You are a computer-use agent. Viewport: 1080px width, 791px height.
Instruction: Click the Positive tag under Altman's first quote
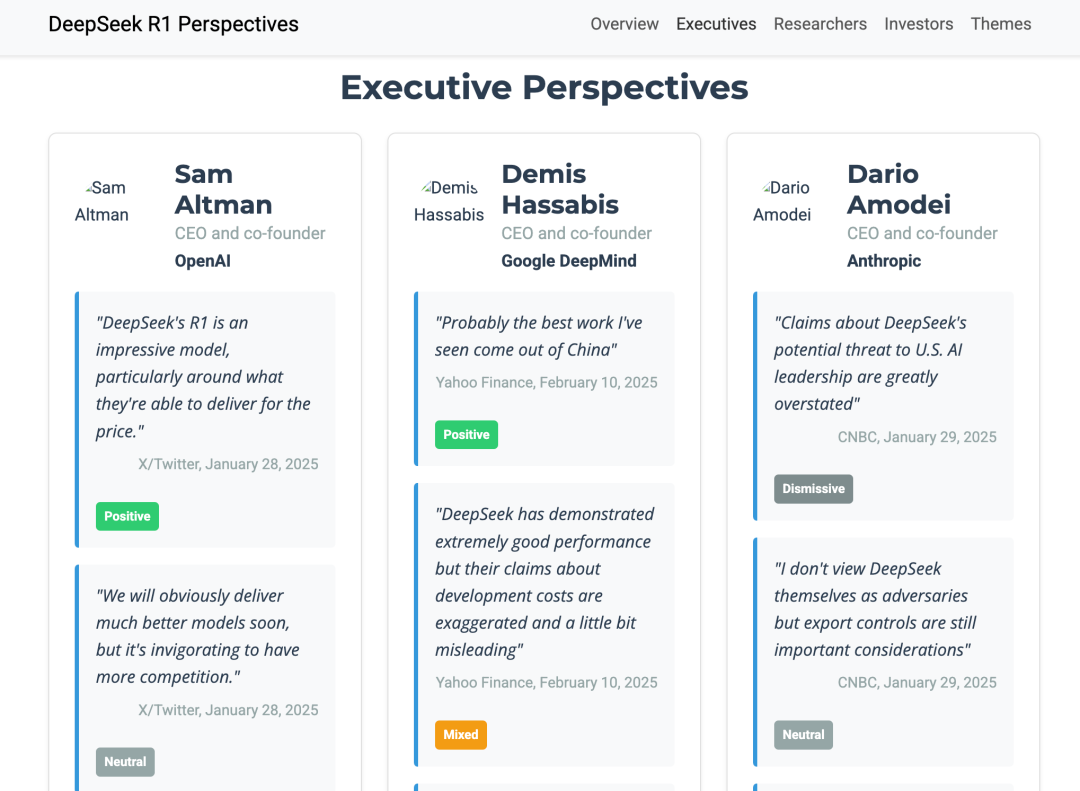pyautogui.click(x=127, y=516)
